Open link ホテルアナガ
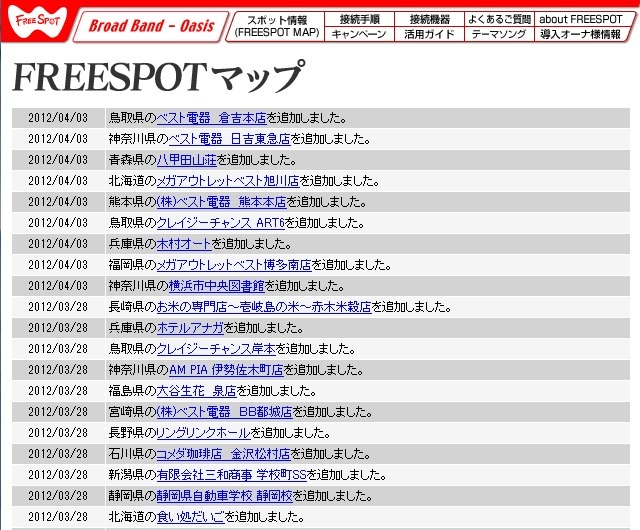Viewport: 640px width, 530px height. pyautogui.click(x=190, y=328)
